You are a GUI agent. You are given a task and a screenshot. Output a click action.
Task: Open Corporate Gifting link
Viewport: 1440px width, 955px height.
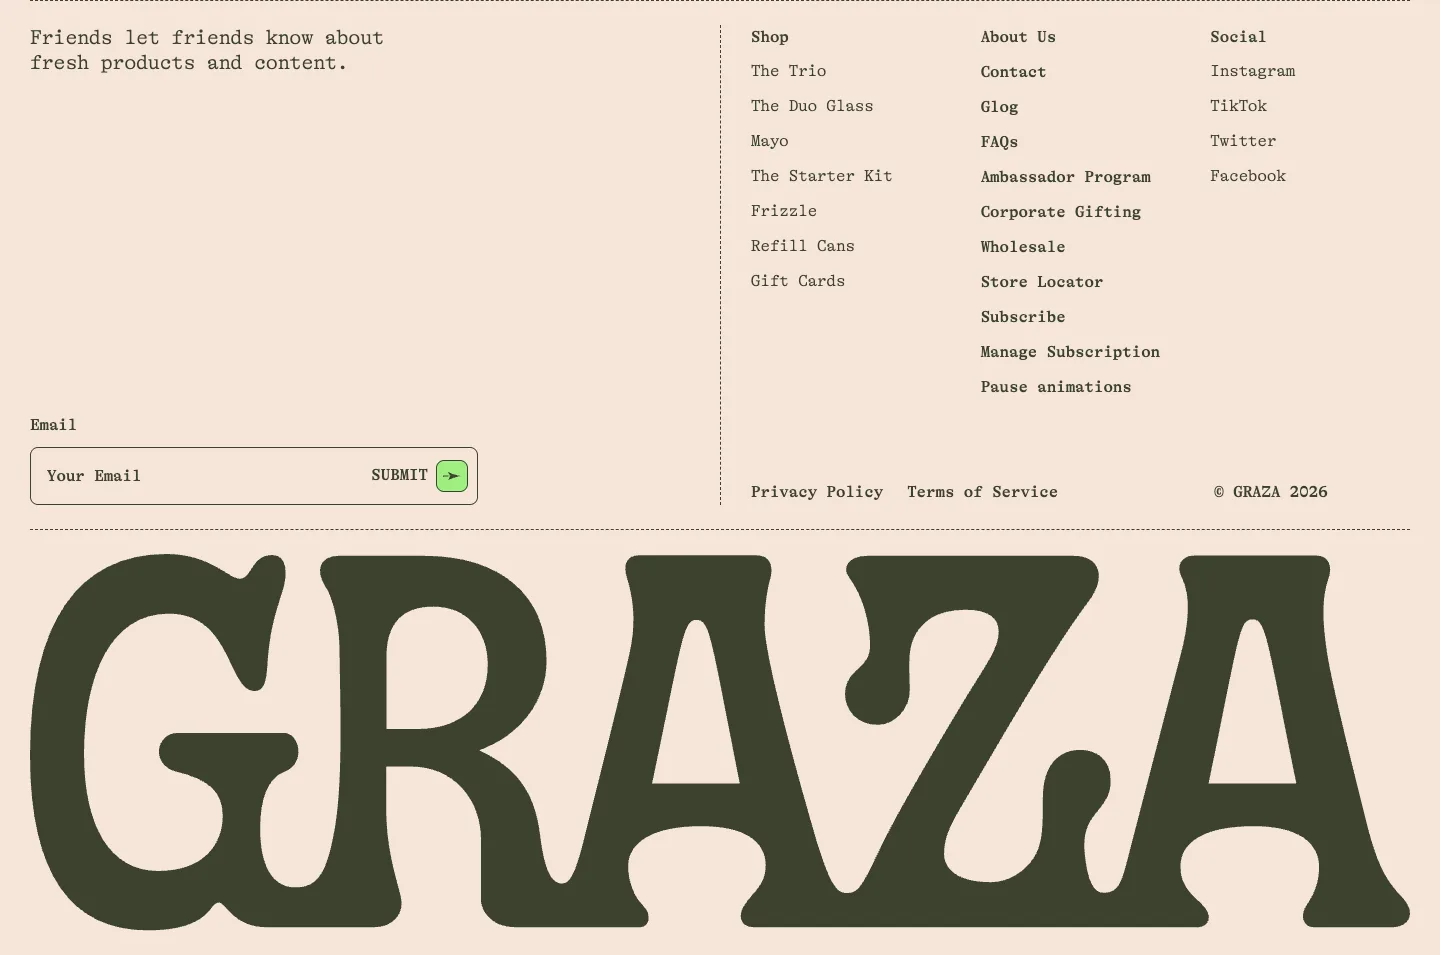tap(1060, 212)
